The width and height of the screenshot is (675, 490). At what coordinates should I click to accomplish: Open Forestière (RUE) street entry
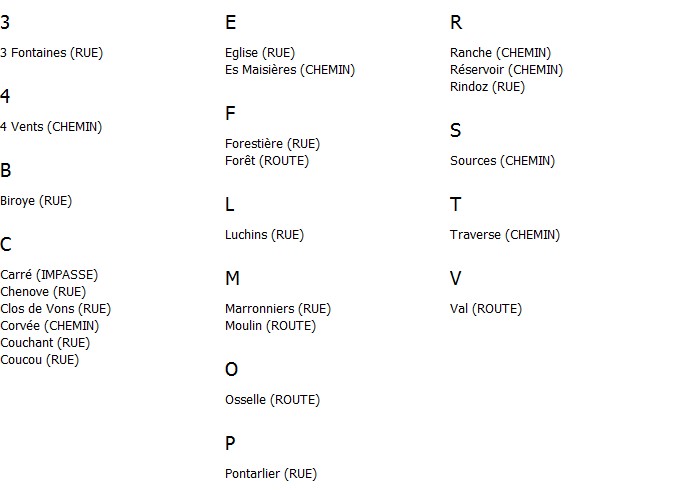272,144
